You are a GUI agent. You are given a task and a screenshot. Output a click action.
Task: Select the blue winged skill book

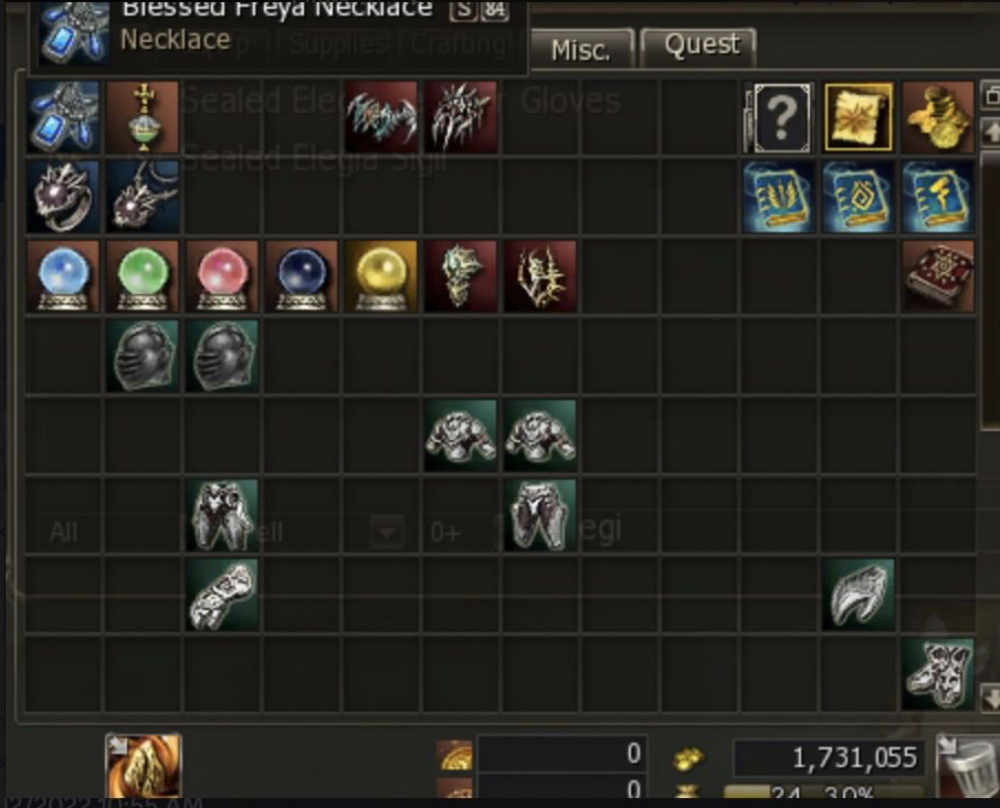coord(779,196)
